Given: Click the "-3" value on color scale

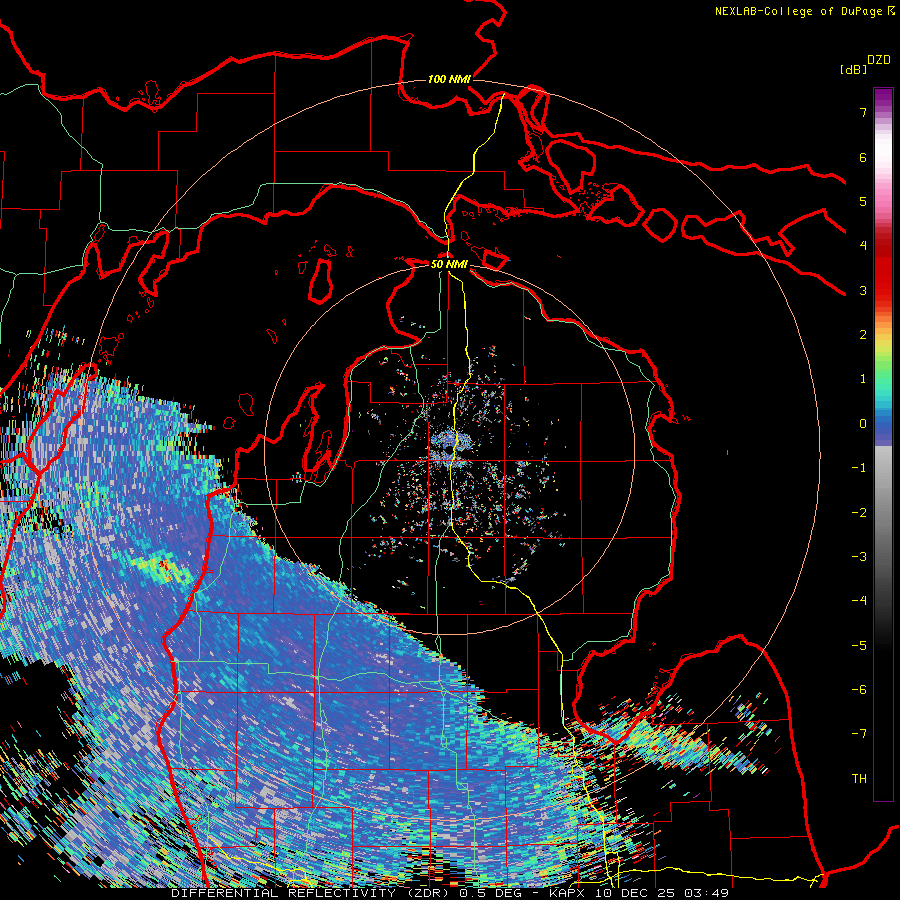Looking at the screenshot, I should click(x=859, y=557).
